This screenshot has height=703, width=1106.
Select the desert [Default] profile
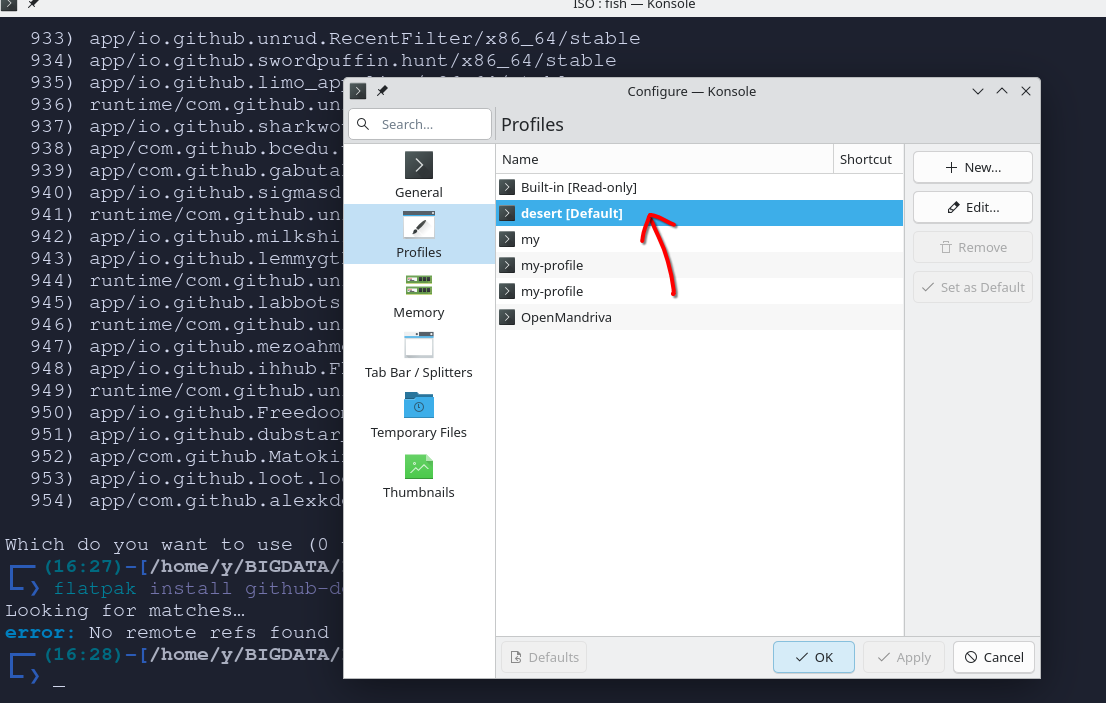click(699, 213)
